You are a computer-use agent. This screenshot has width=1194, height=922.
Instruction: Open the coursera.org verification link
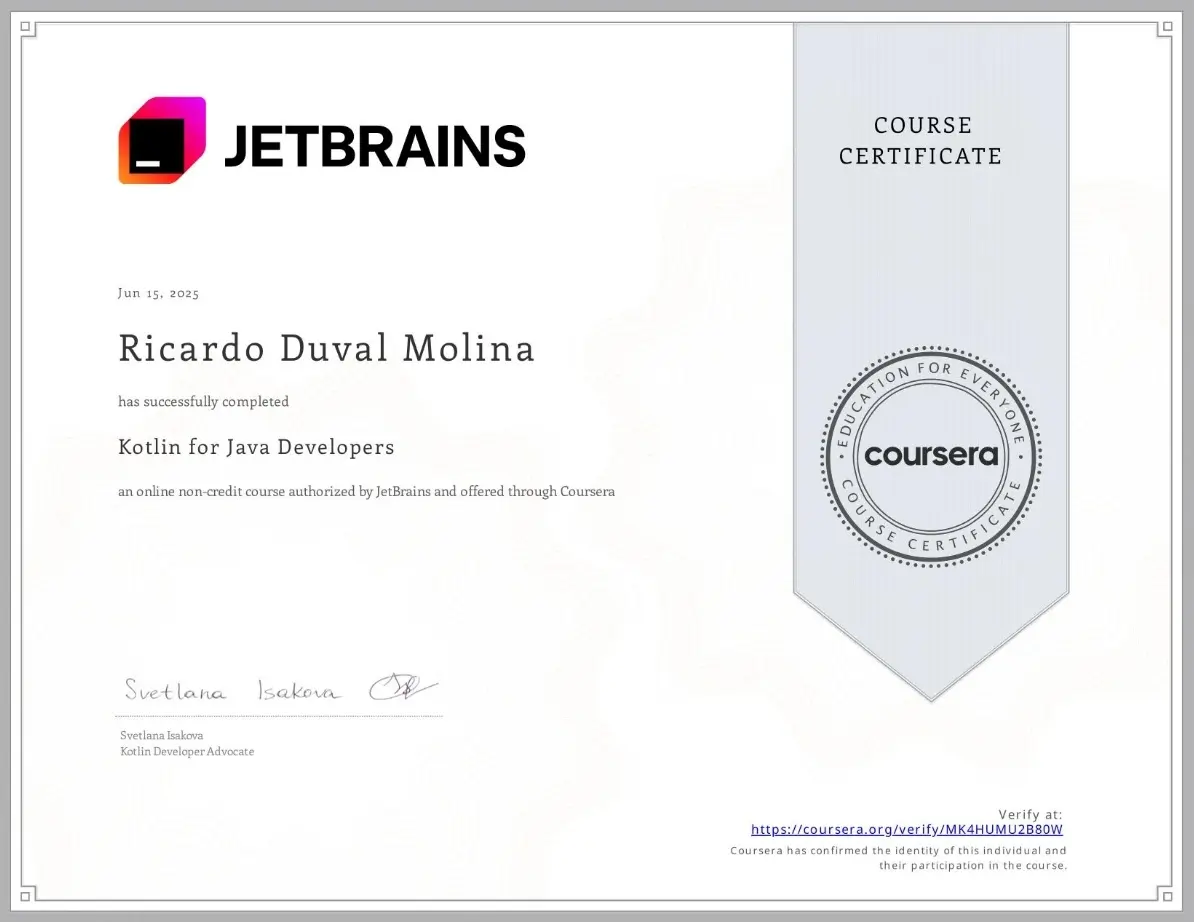[x=906, y=830]
